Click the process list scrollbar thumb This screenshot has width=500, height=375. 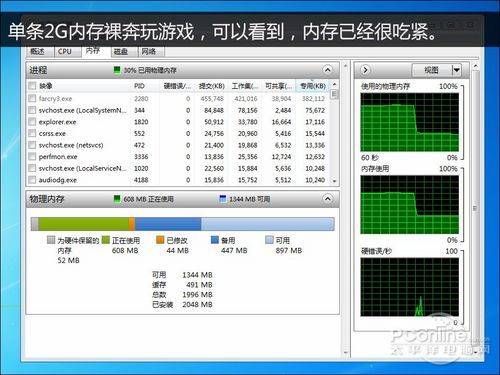coord(334,94)
